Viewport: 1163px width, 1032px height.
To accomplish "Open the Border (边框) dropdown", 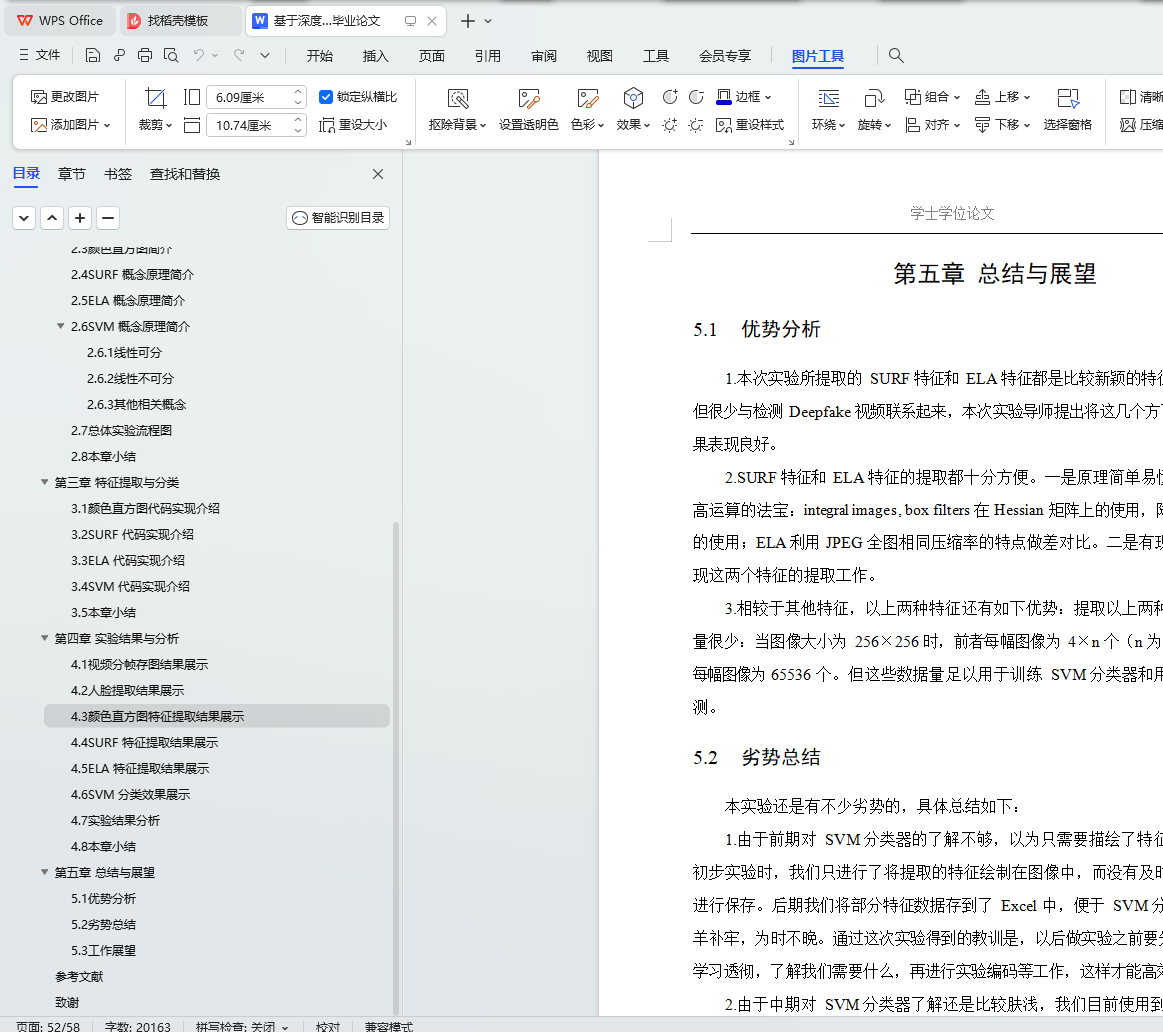I will 744,96.
